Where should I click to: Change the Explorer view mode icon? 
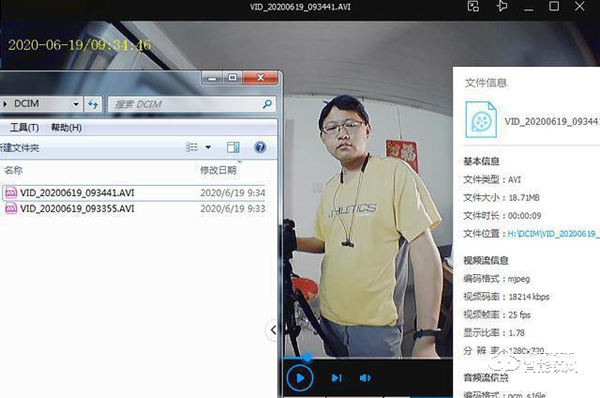pos(192,147)
